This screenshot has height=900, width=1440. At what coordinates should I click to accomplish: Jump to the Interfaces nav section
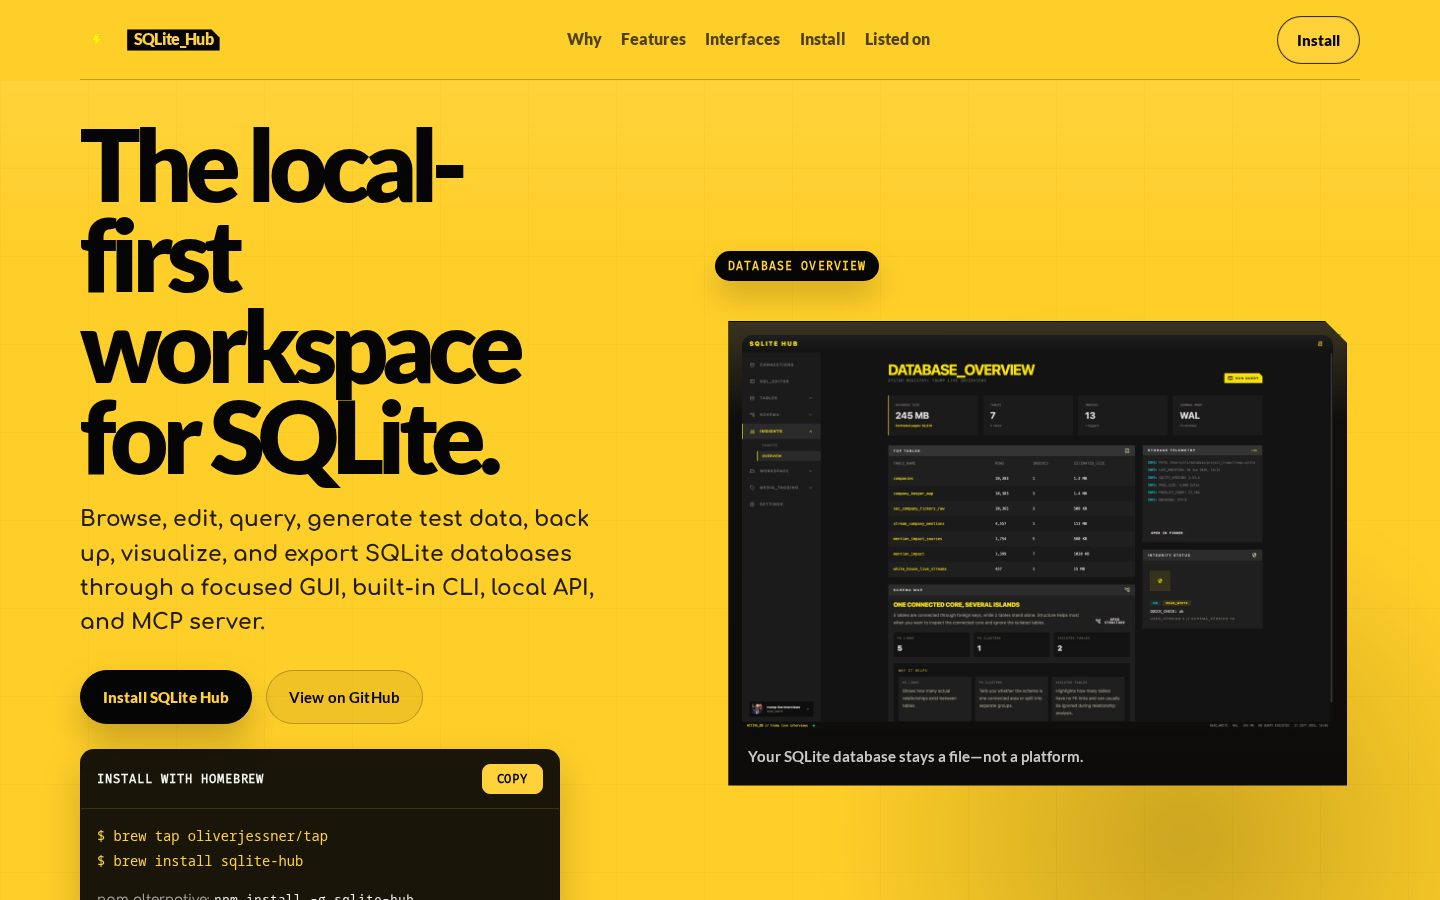(742, 39)
